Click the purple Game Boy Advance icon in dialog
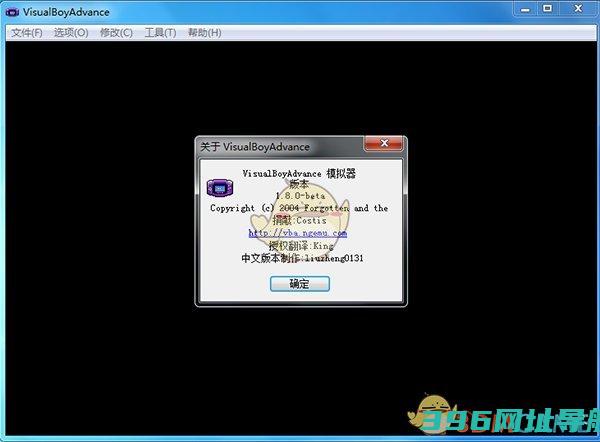The image size is (600, 442). pos(220,188)
